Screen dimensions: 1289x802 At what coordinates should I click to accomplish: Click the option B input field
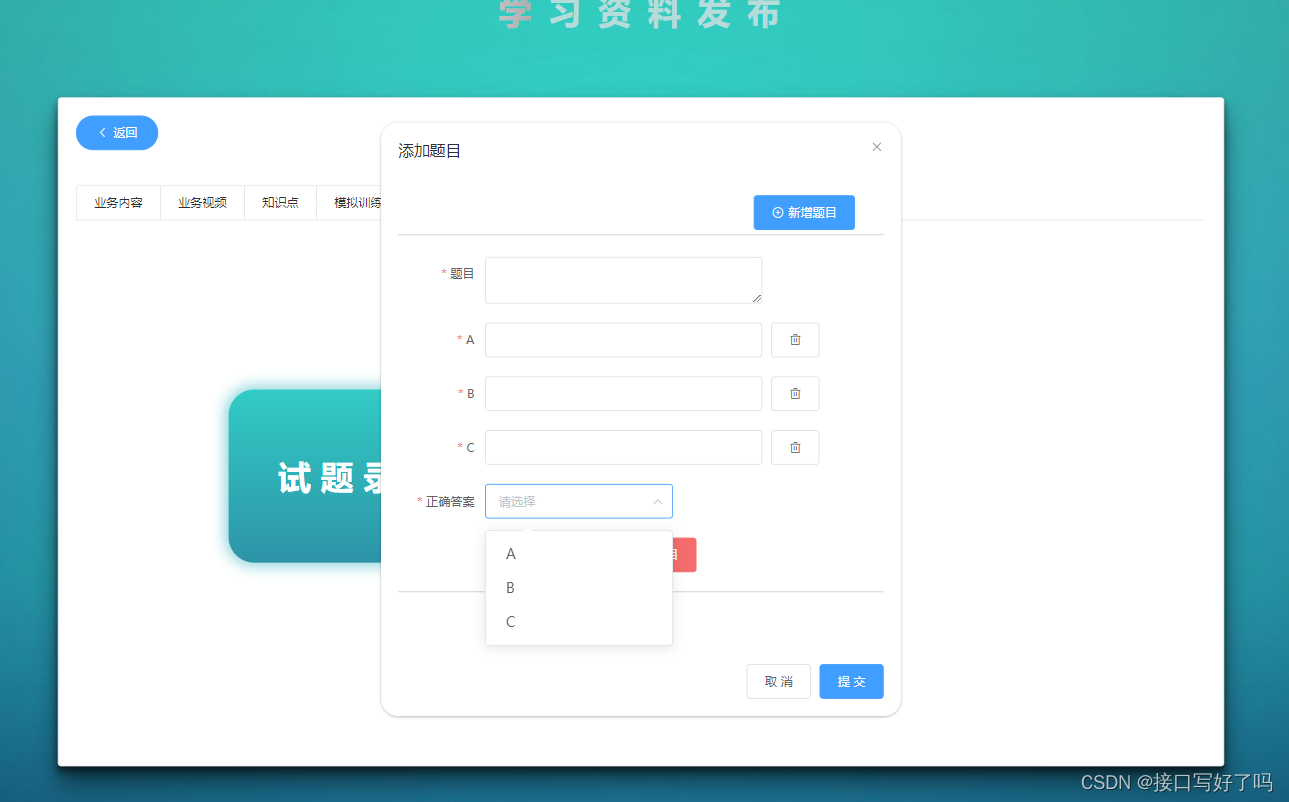click(624, 394)
